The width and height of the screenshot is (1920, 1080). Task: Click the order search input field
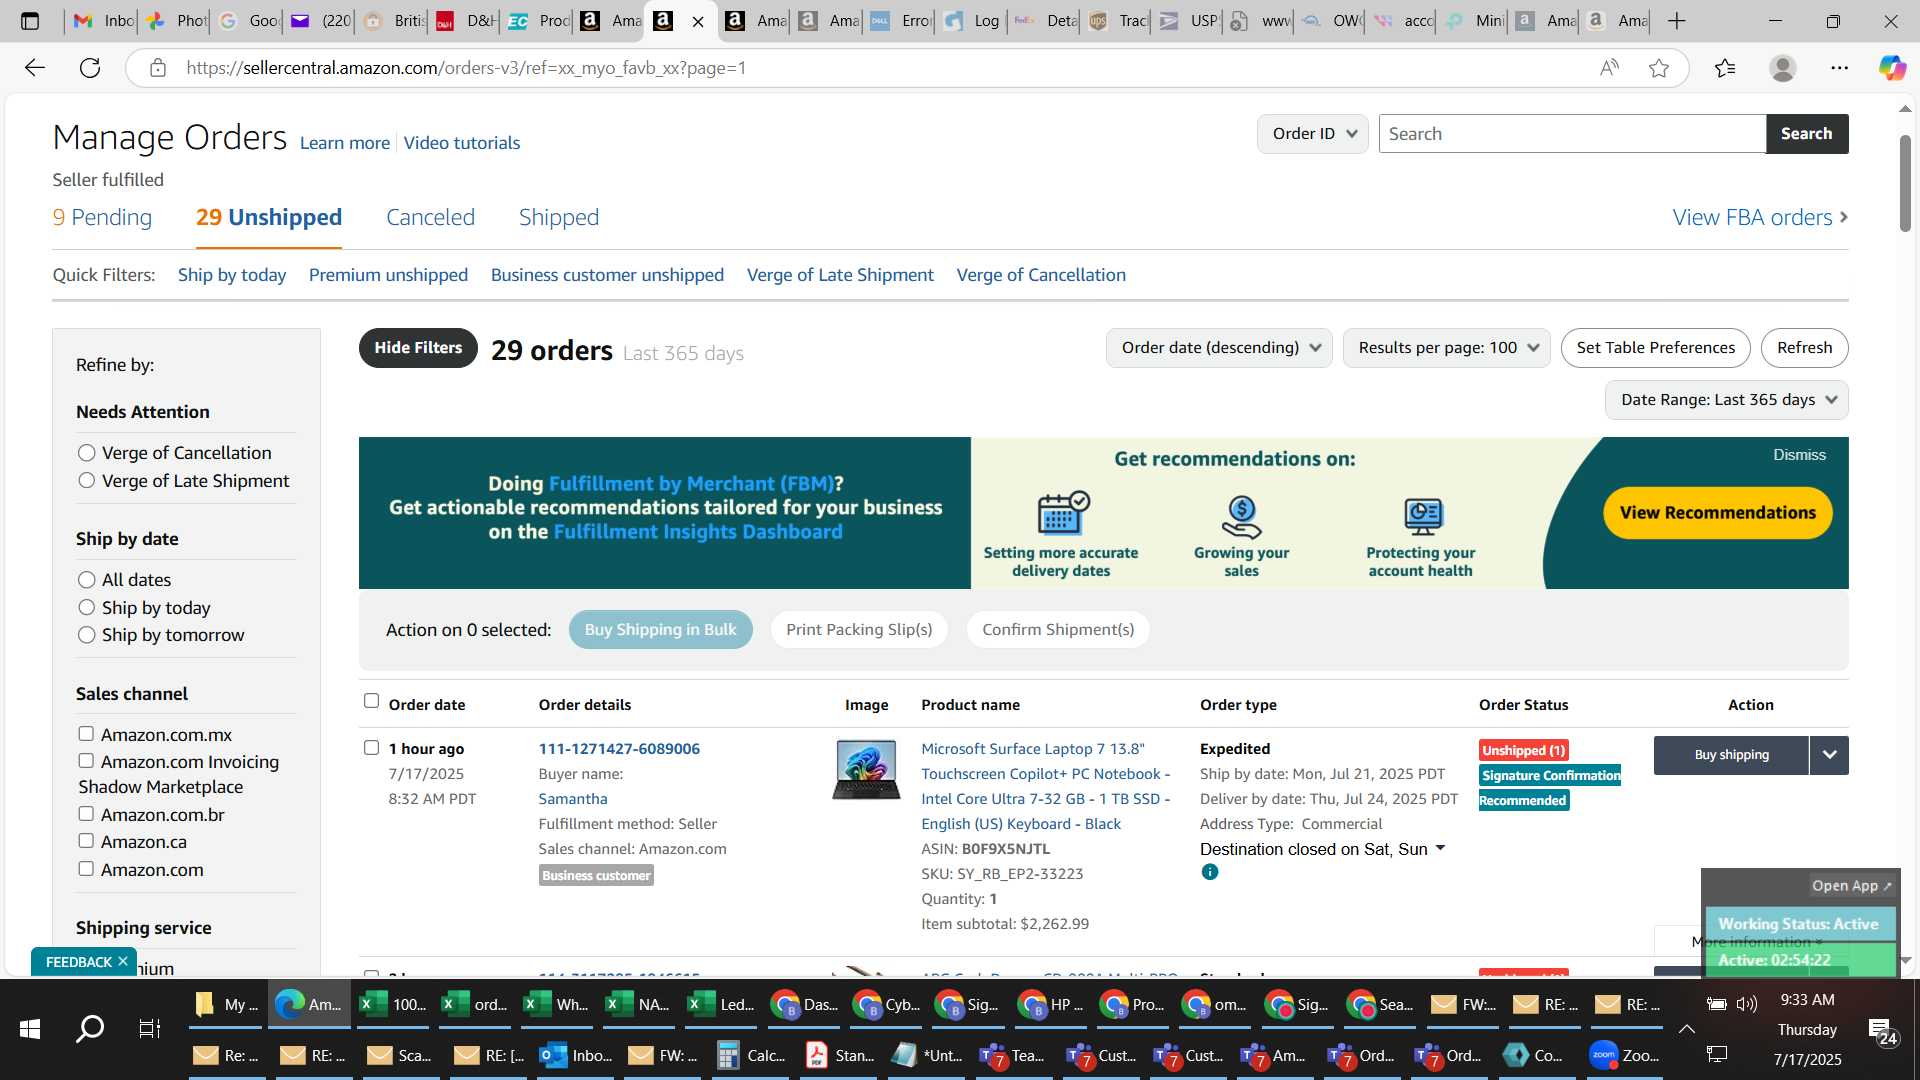1572,134
